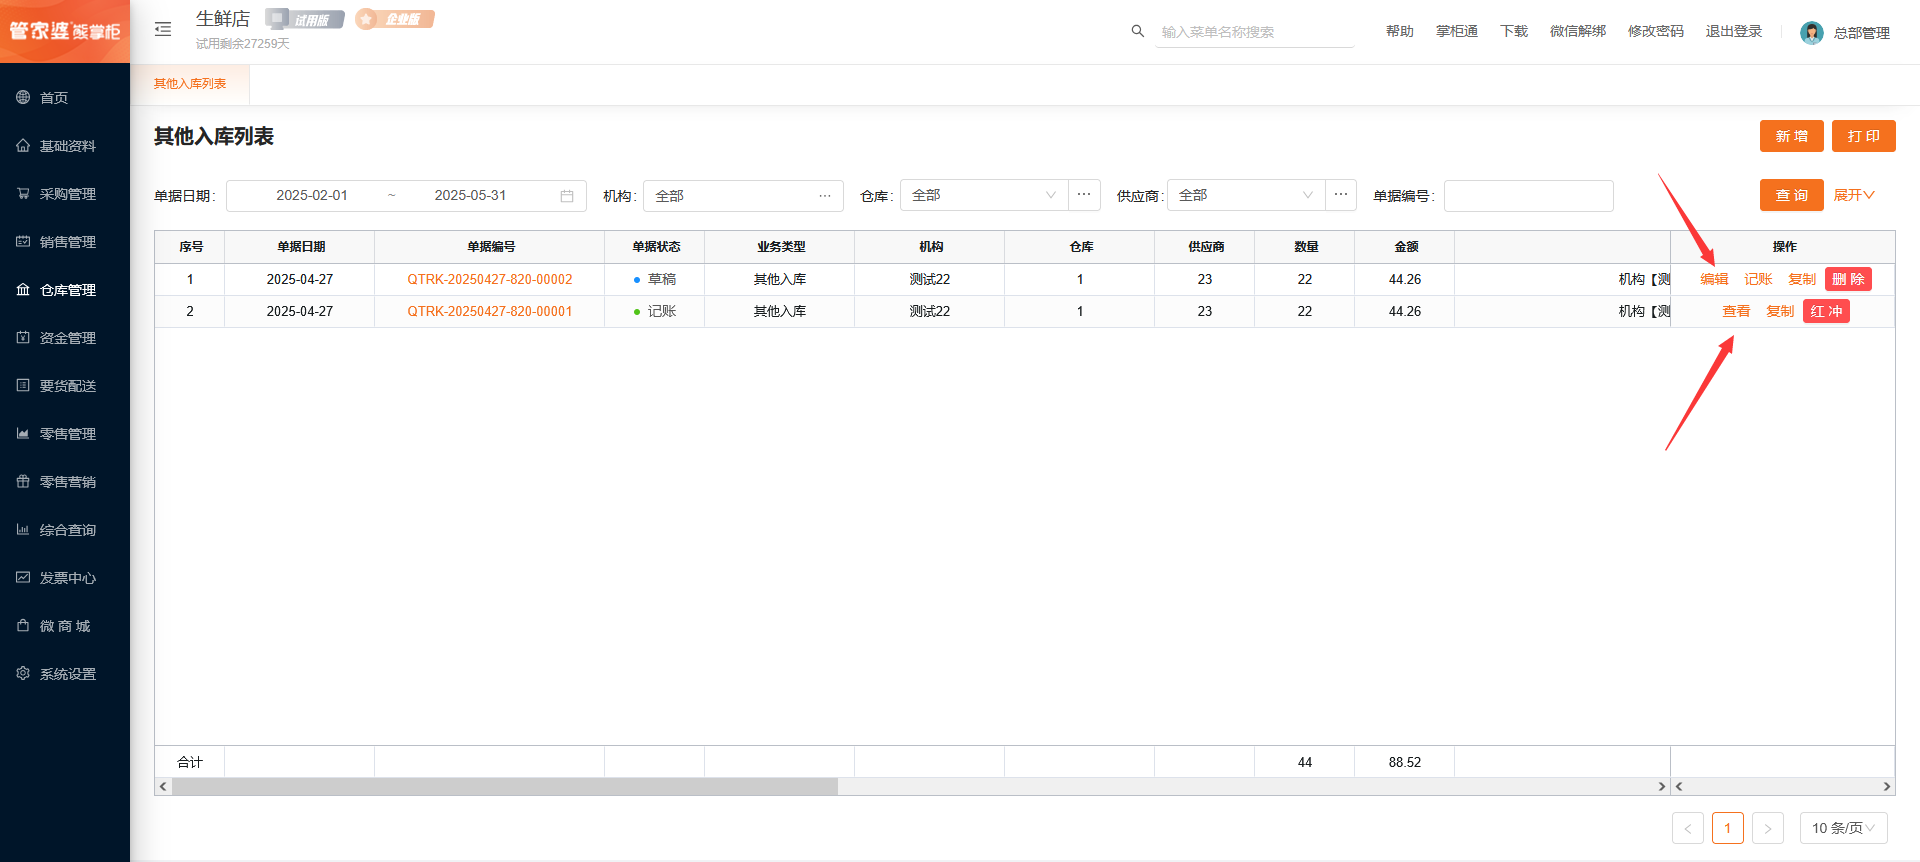Click the 资金管理 sidebar icon

23,337
